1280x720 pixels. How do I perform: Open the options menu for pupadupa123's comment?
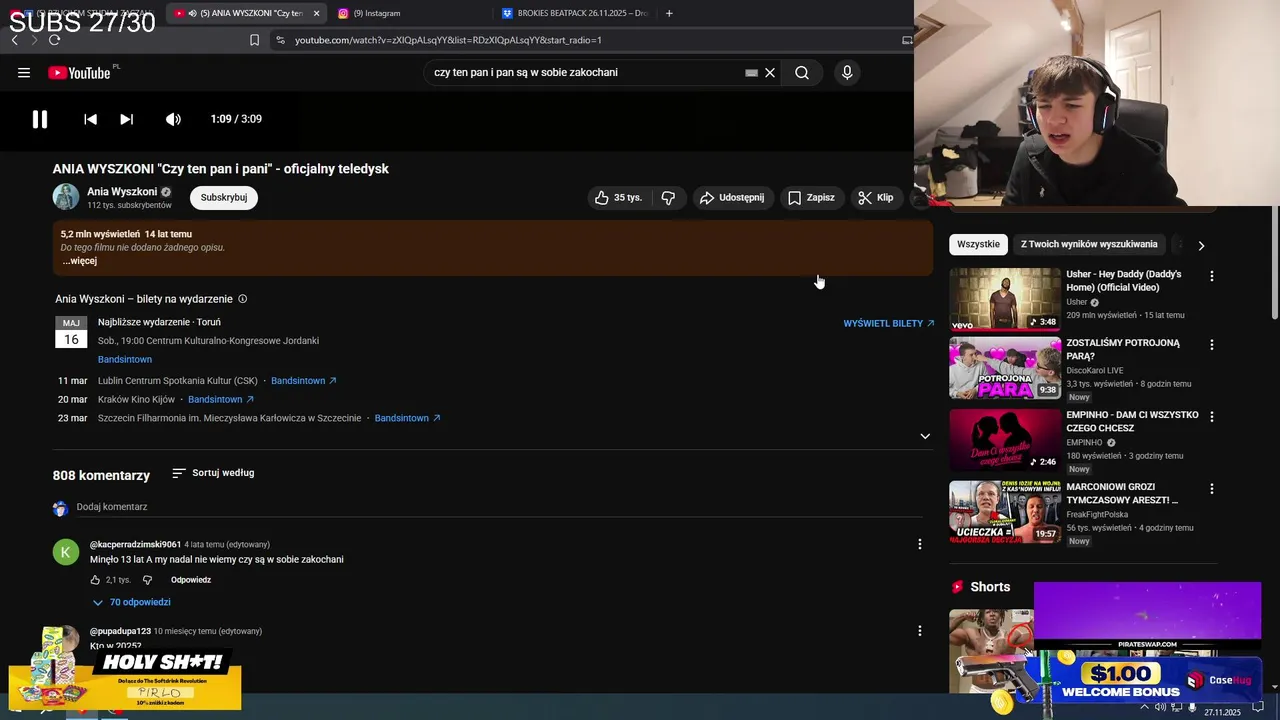(x=920, y=631)
